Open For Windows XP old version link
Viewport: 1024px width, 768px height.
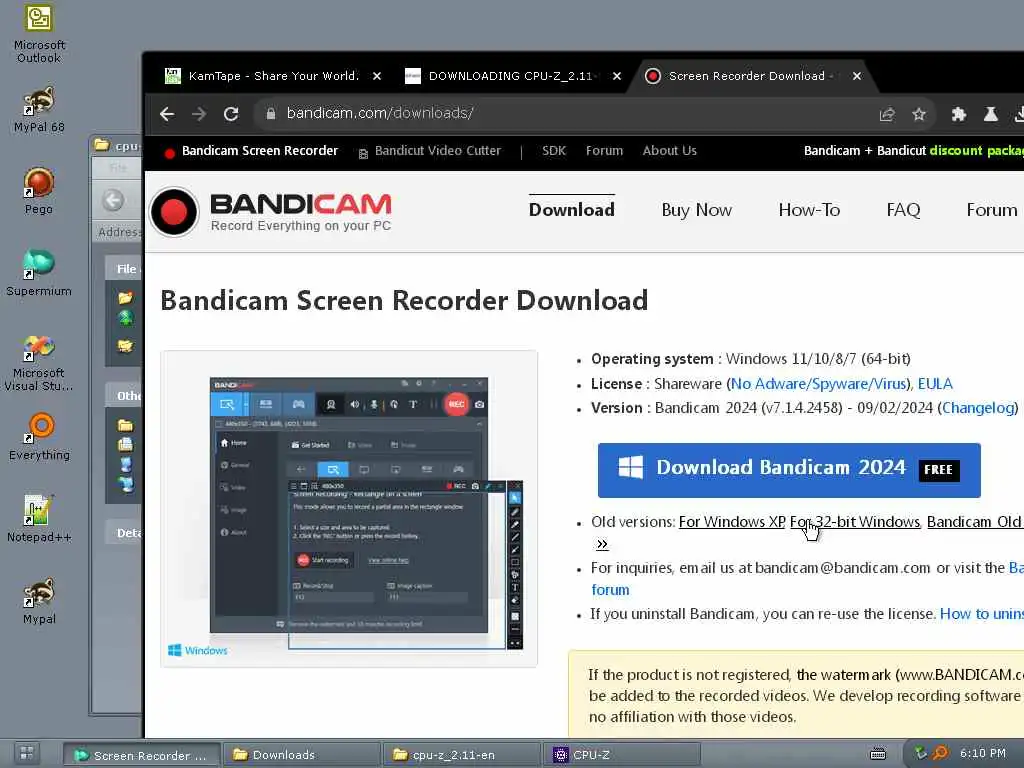732,522
